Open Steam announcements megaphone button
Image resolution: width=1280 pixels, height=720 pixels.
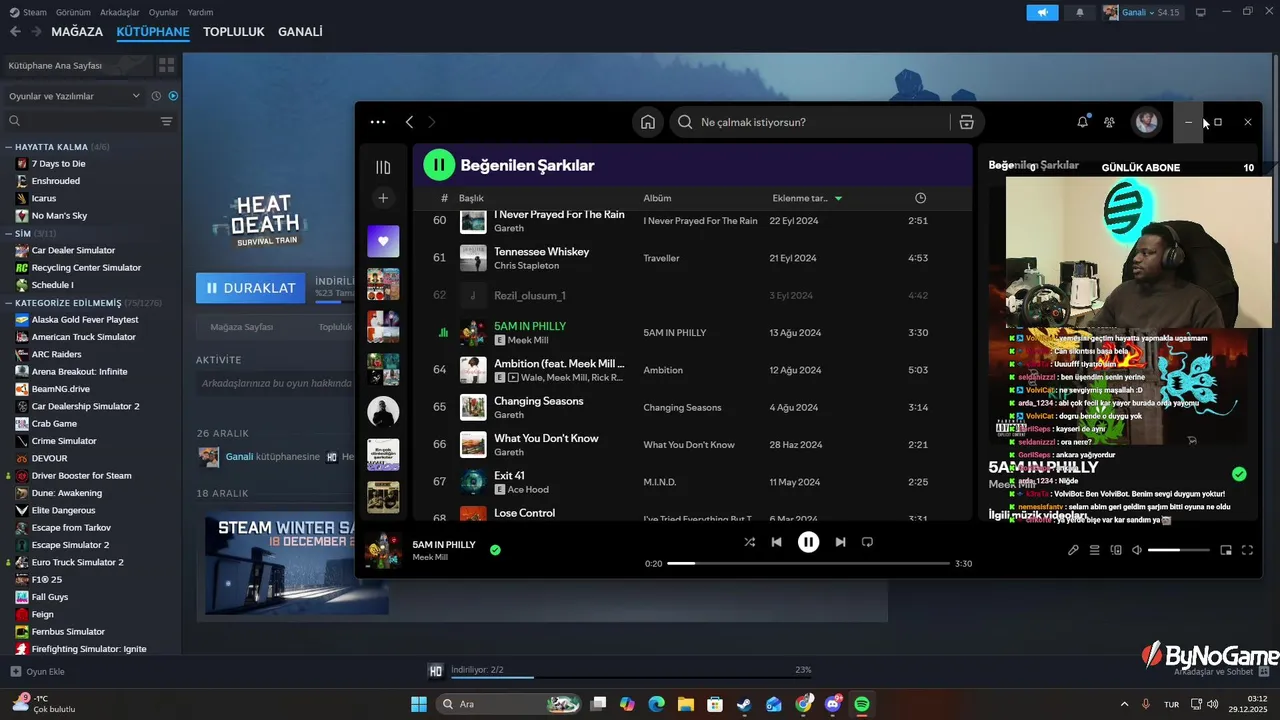[x=1042, y=12]
